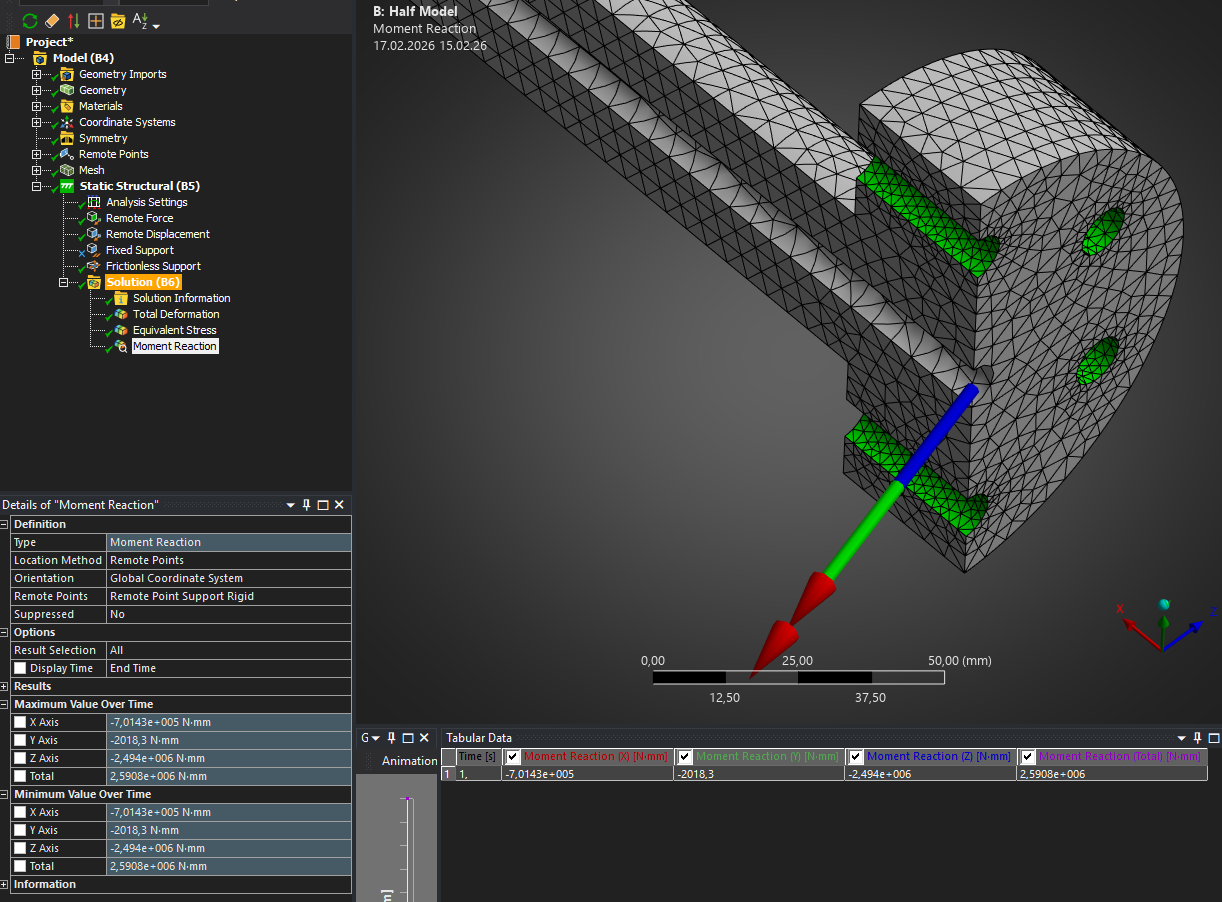This screenshot has height=902, width=1222.
Task: Click the eraser clear icon in outline toolbar
Action: (x=52, y=21)
